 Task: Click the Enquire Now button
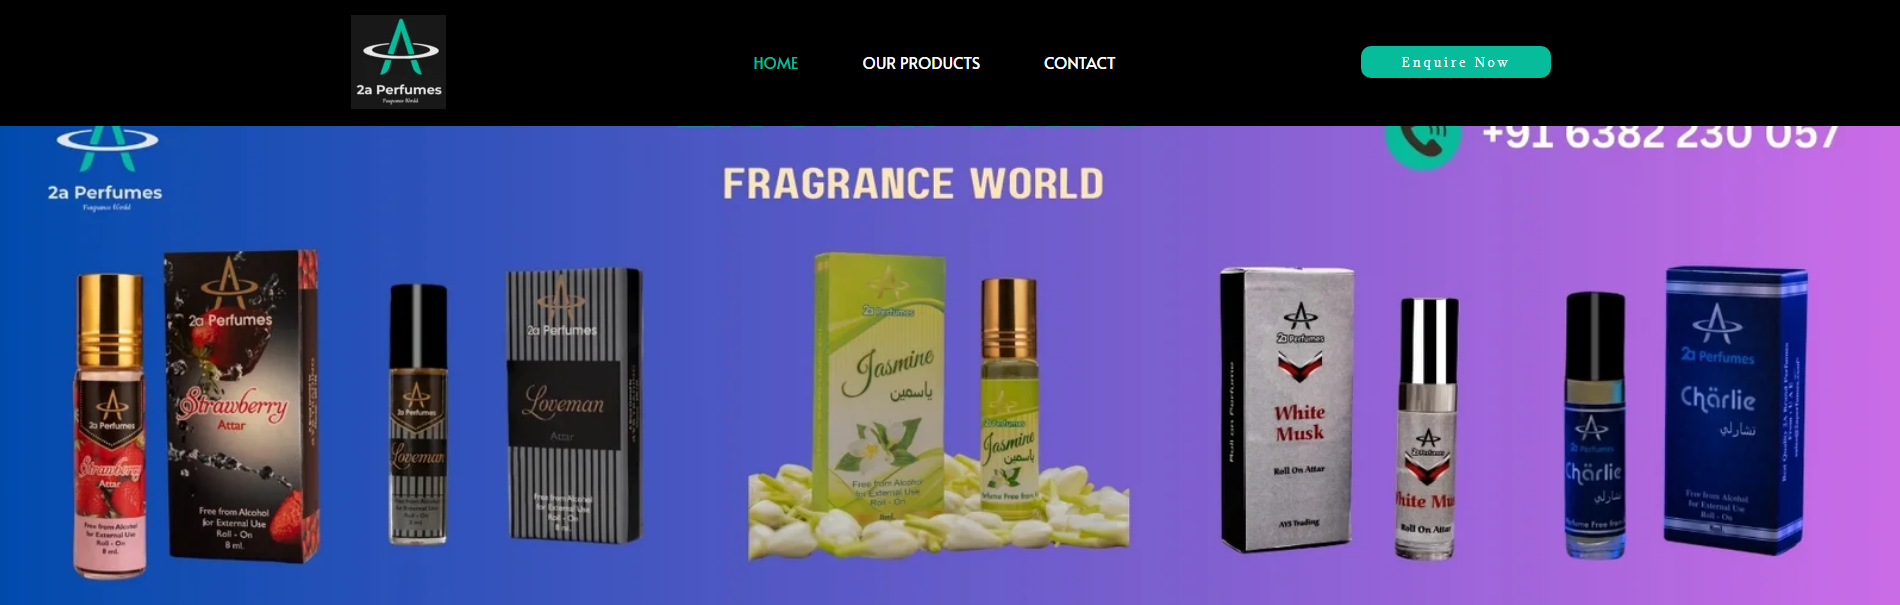point(1455,62)
